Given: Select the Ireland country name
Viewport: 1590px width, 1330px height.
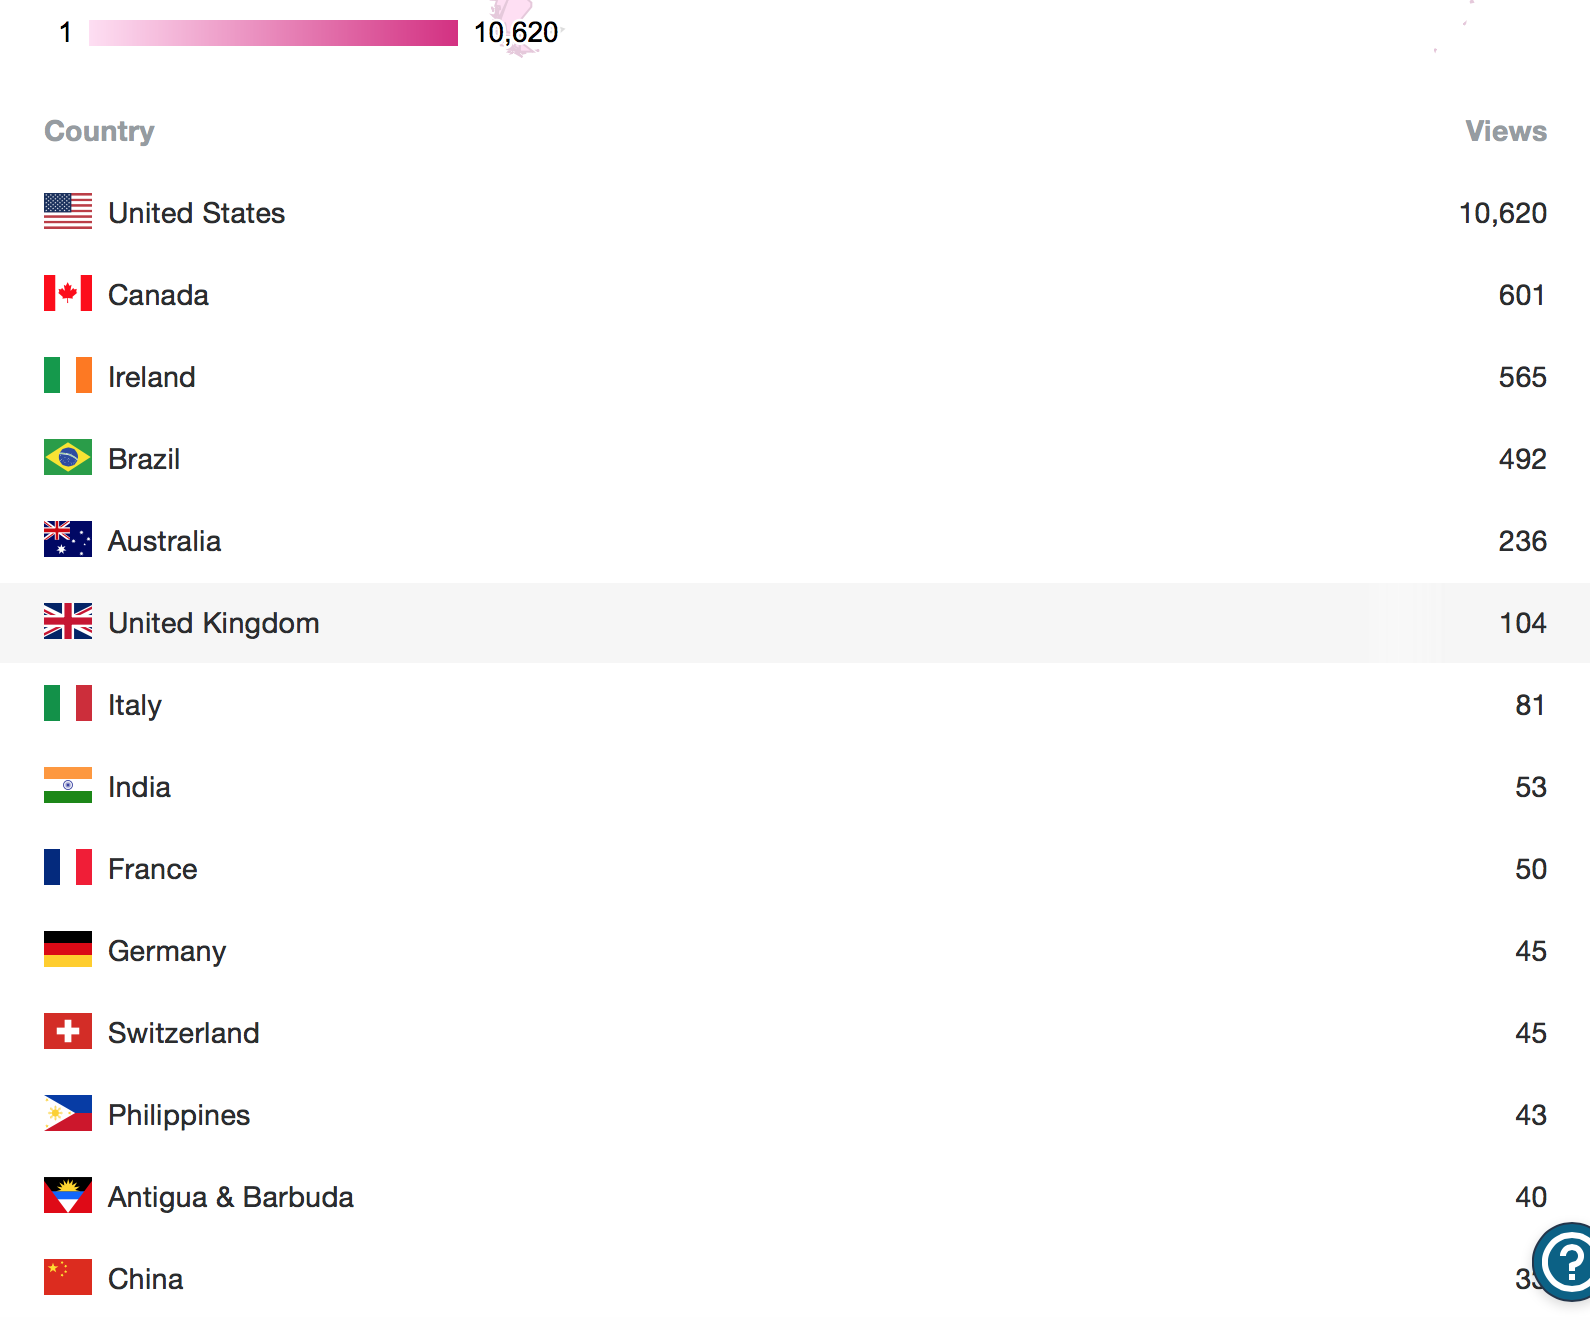Looking at the screenshot, I should (152, 377).
